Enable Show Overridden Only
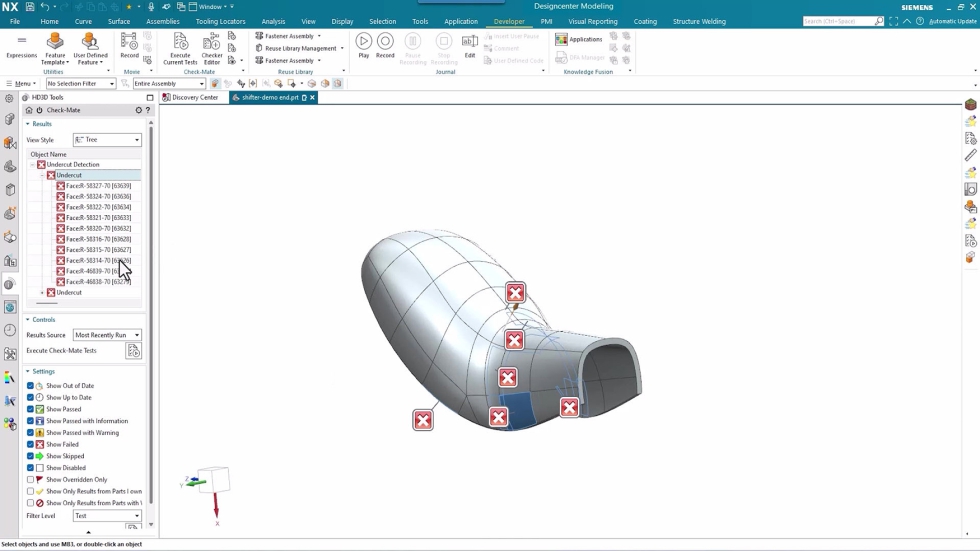 click(x=30, y=480)
